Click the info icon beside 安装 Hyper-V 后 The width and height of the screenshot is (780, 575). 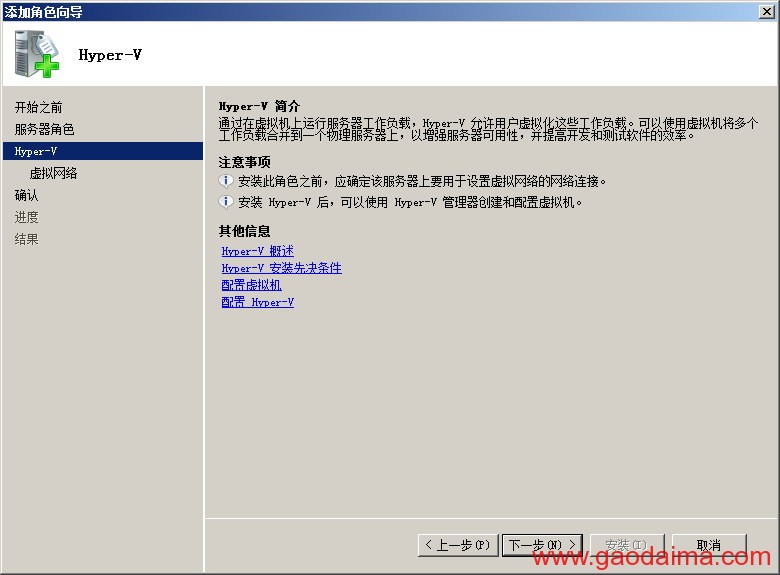pyautogui.click(x=226, y=202)
